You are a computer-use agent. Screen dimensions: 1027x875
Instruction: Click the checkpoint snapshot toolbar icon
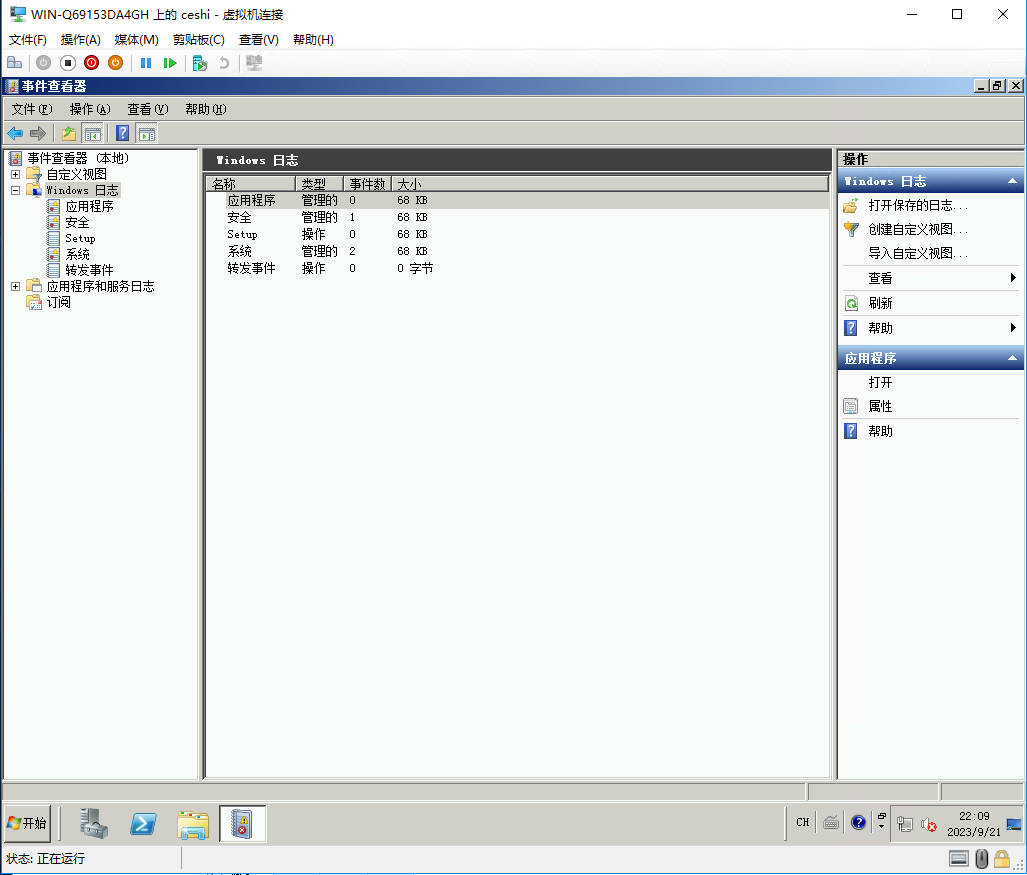pyautogui.click(x=200, y=63)
